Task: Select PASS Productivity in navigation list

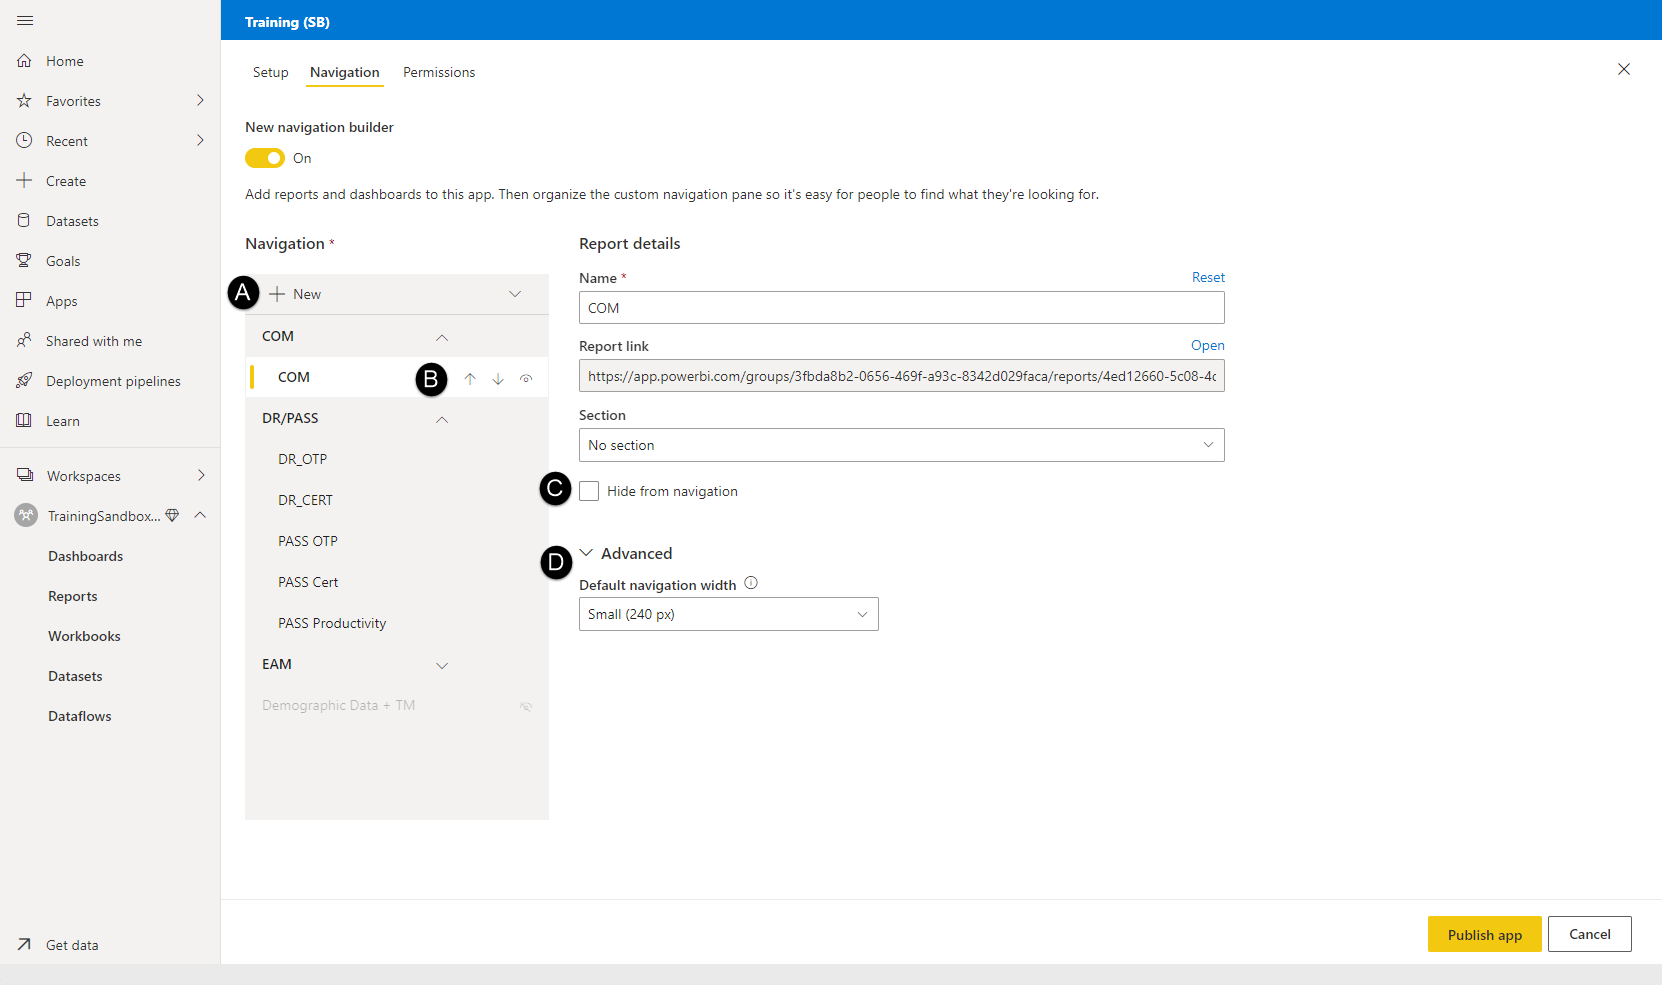Action: coord(332,623)
